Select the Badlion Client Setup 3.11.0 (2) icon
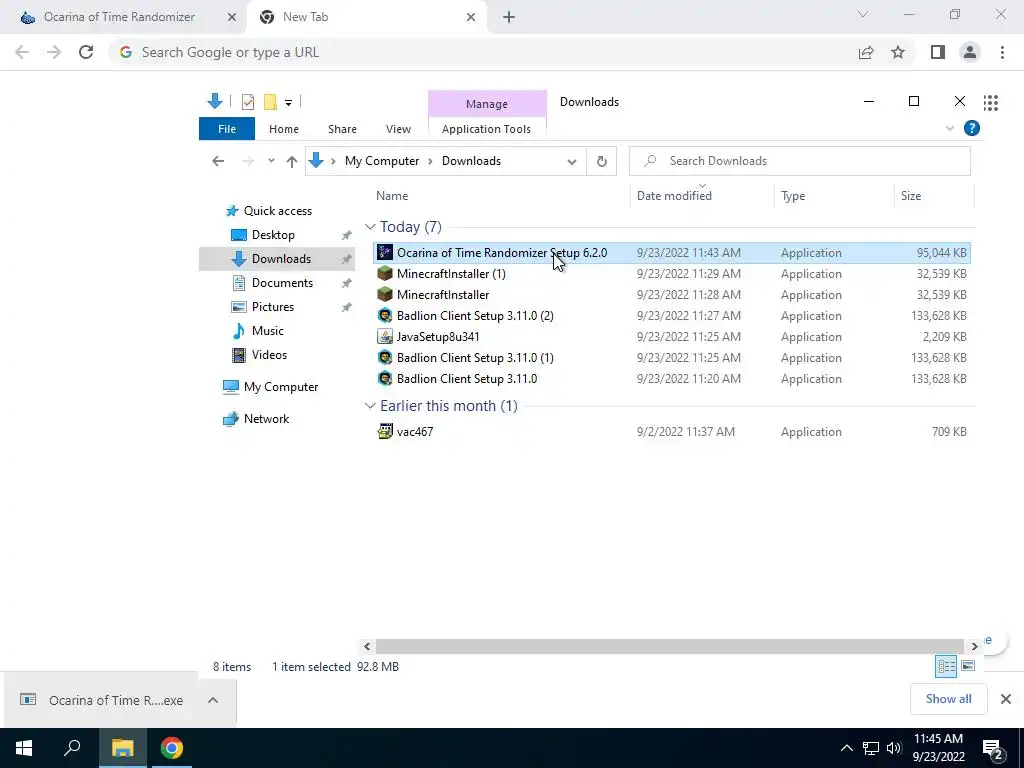The width and height of the screenshot is (1024, 768). 385,316
